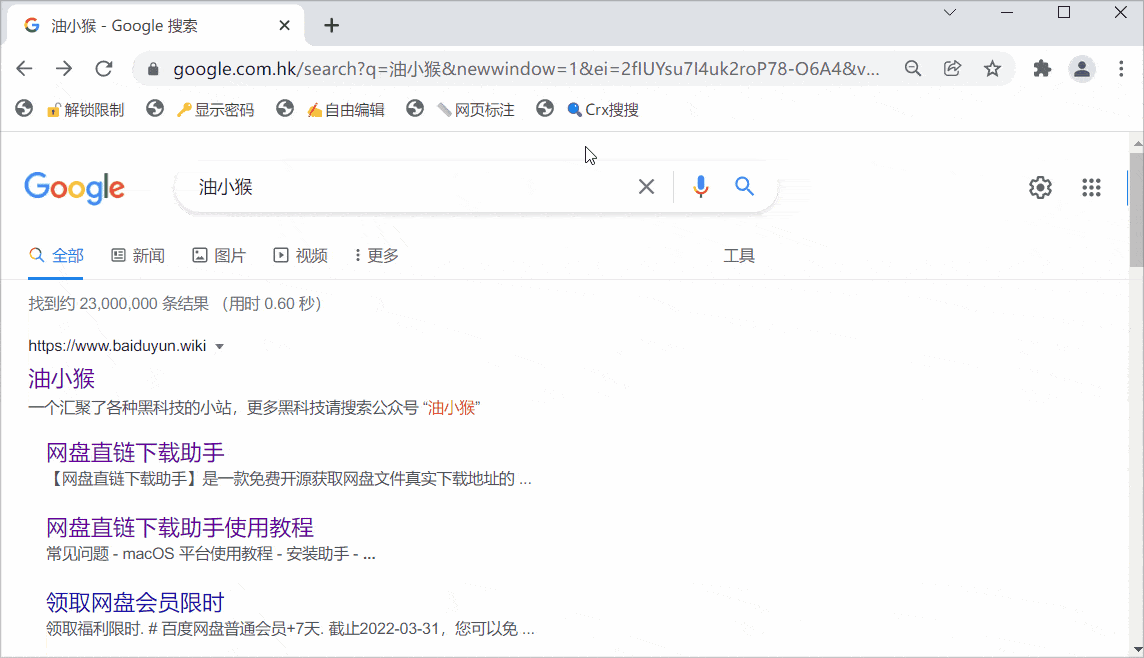Expand the 更多 search filter menu

point(377,256)
